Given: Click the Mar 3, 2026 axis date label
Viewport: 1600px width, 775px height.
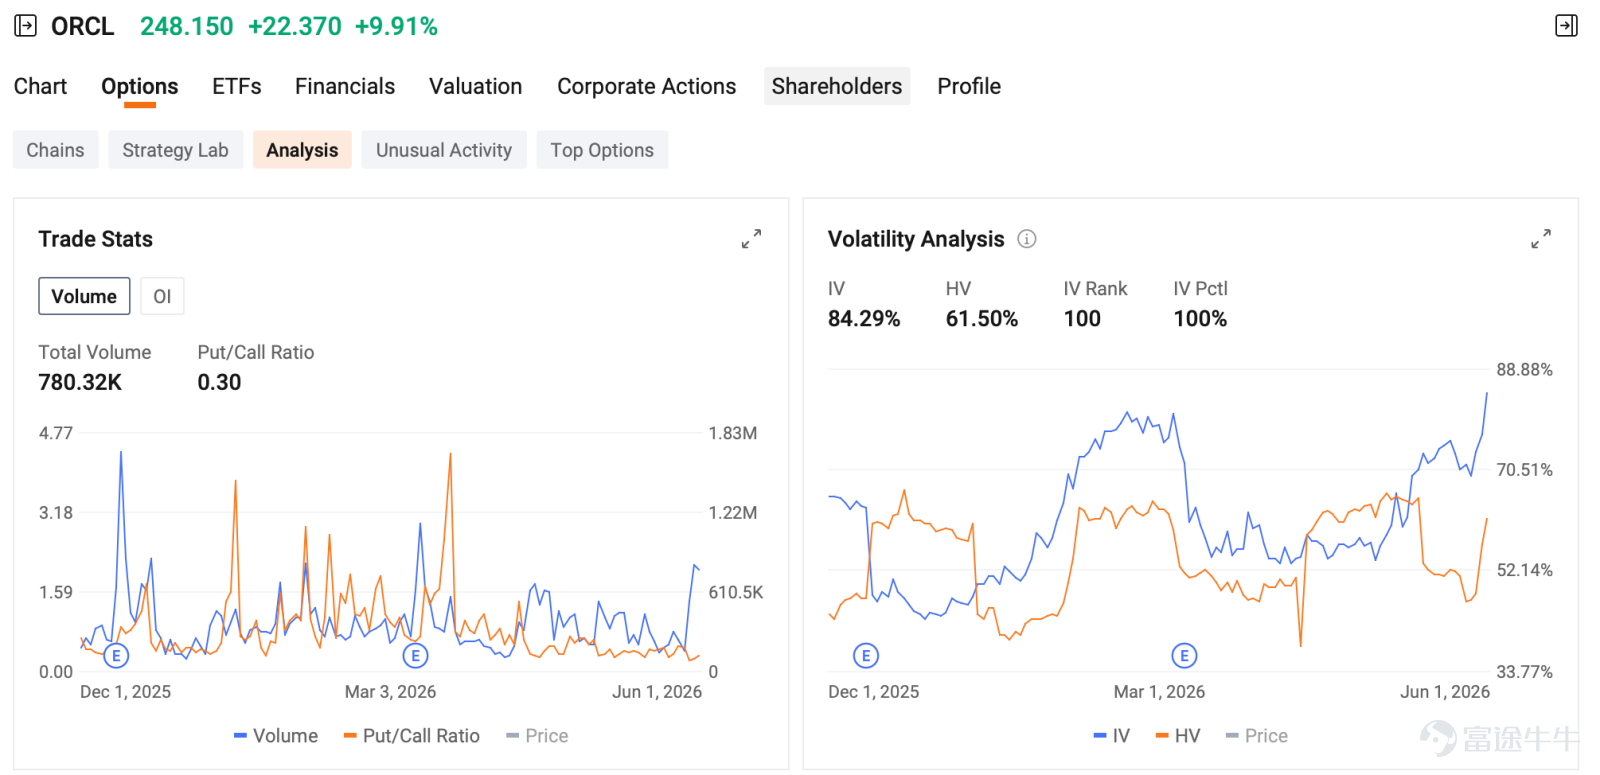Looking at the screenshot, I should (391, 692).
